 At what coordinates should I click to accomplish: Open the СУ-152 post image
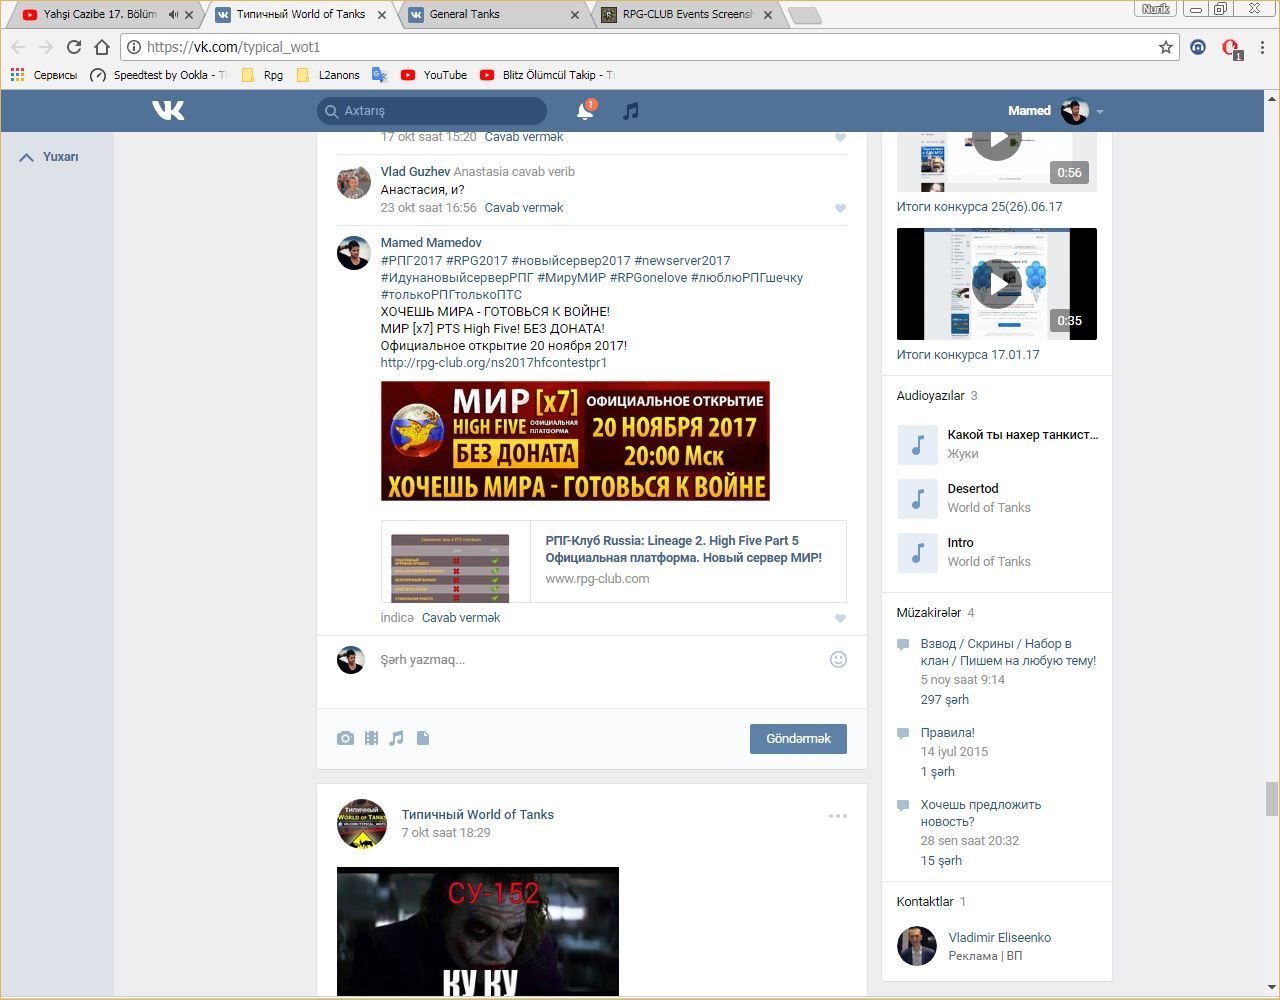(478, 931)
